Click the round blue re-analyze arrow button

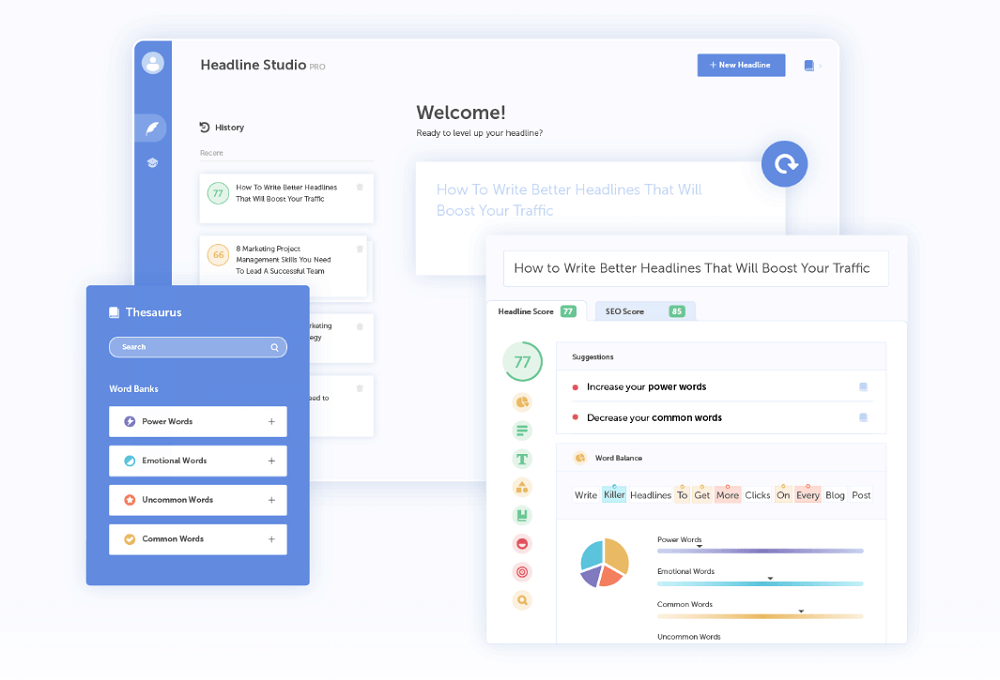click(784, 164)
